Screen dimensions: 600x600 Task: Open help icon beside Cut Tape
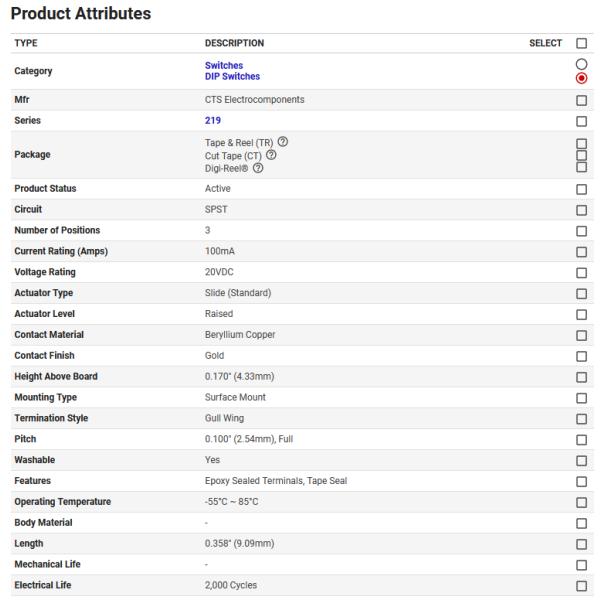coord(271,154)
